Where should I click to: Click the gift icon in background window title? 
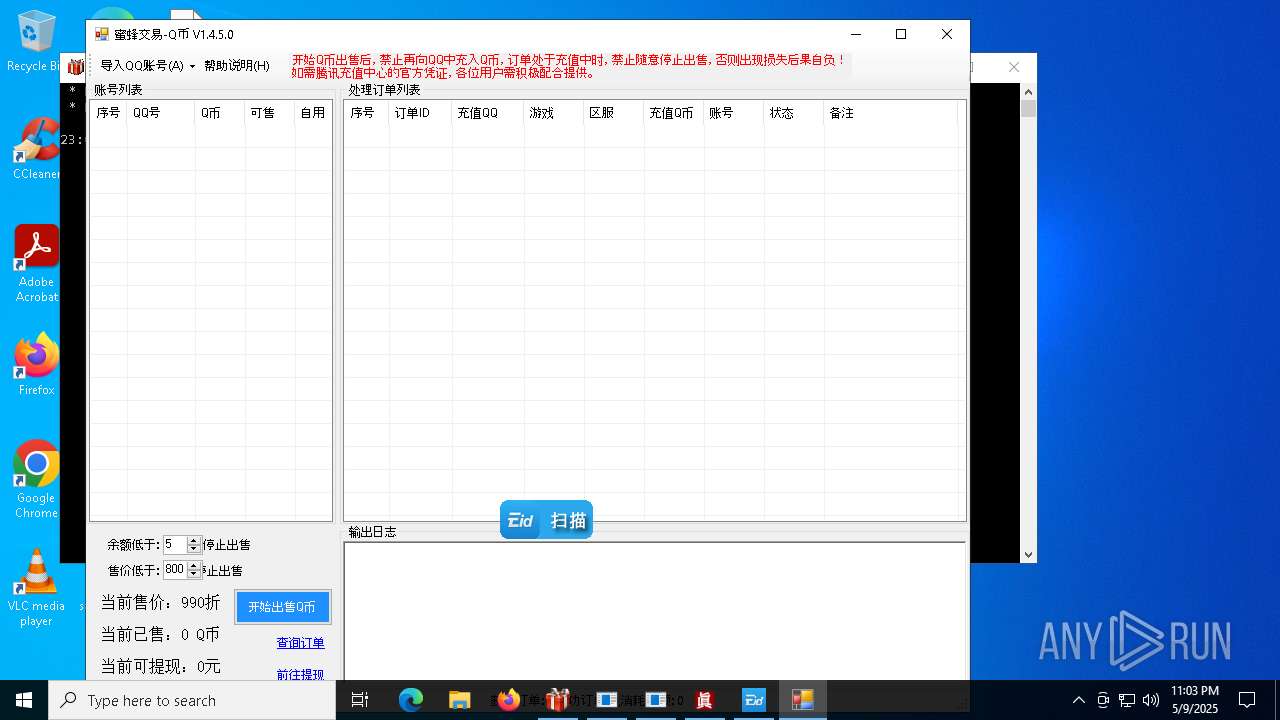click(76, 67)
